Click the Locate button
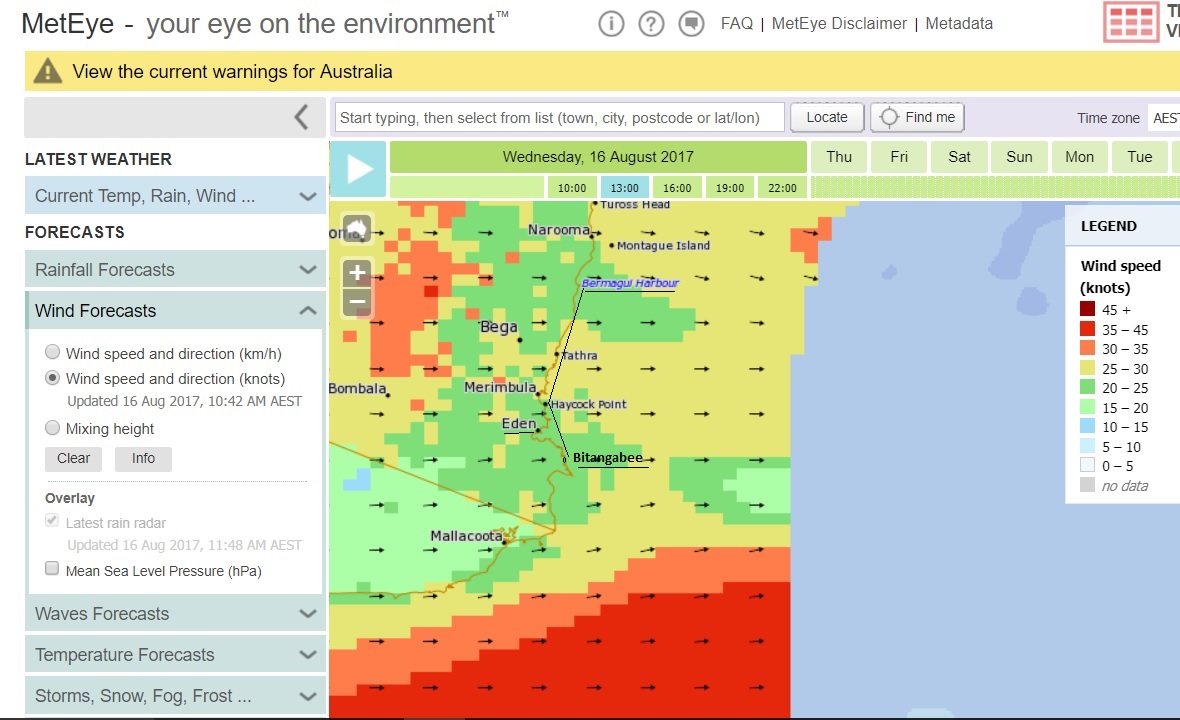Image resolution: width=1180 pixels, height=720 pixels. [x=826, y=117]
